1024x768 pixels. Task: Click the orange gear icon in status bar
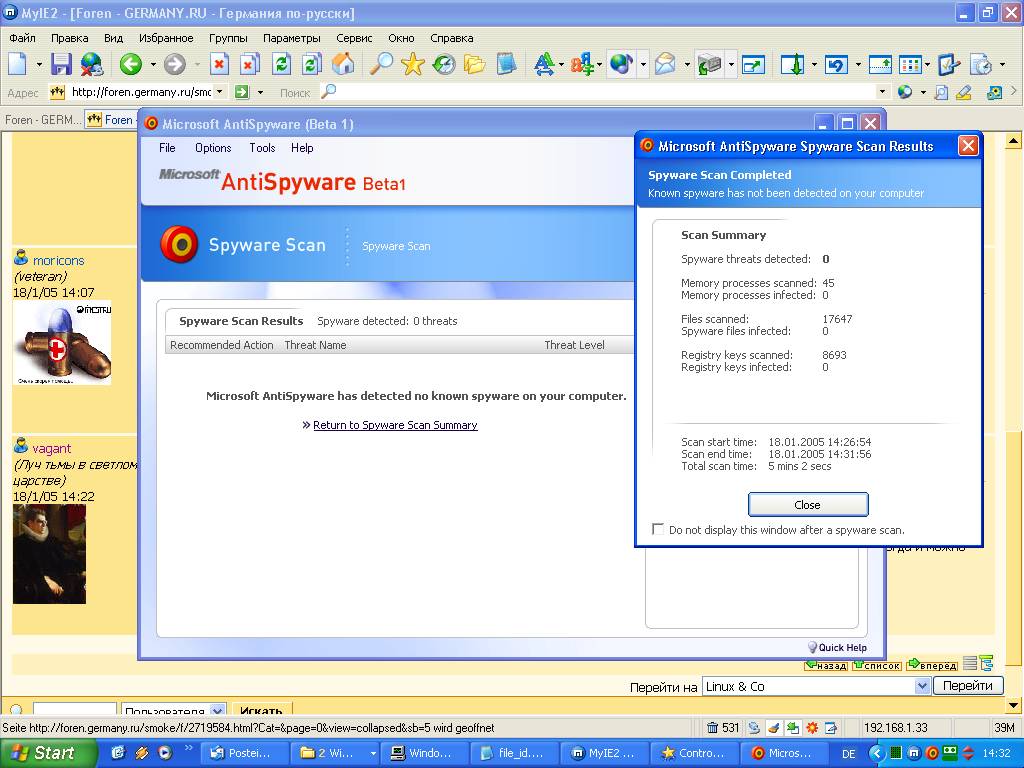812,728
